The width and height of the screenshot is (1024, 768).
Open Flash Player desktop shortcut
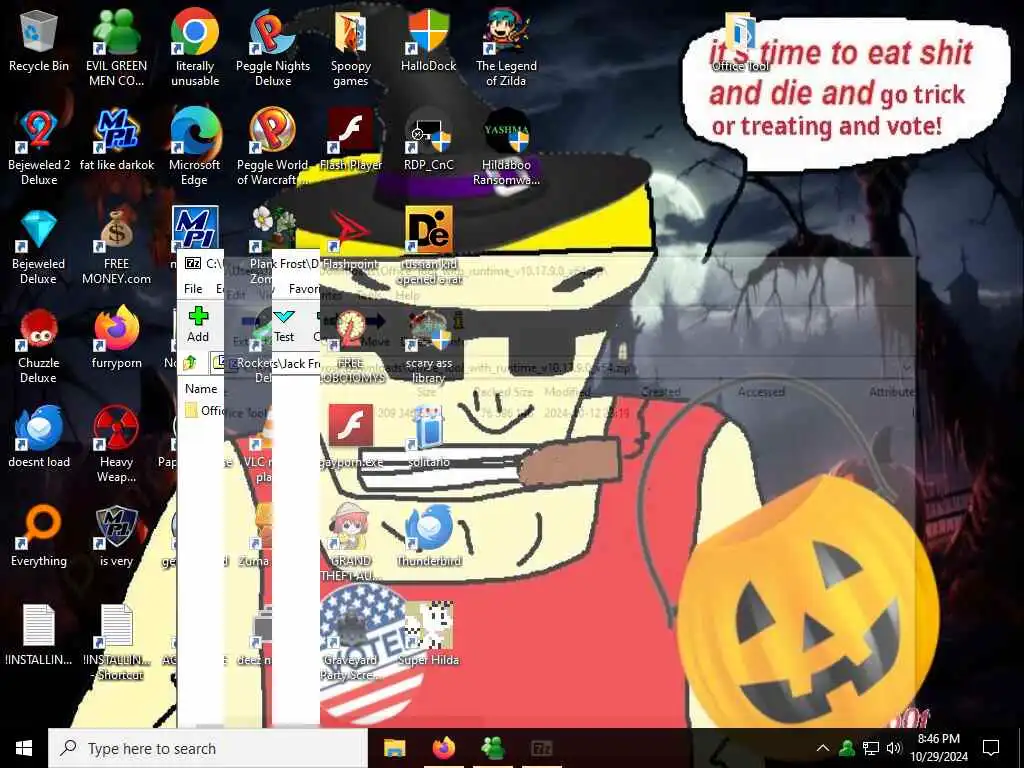tap(351, 140)
